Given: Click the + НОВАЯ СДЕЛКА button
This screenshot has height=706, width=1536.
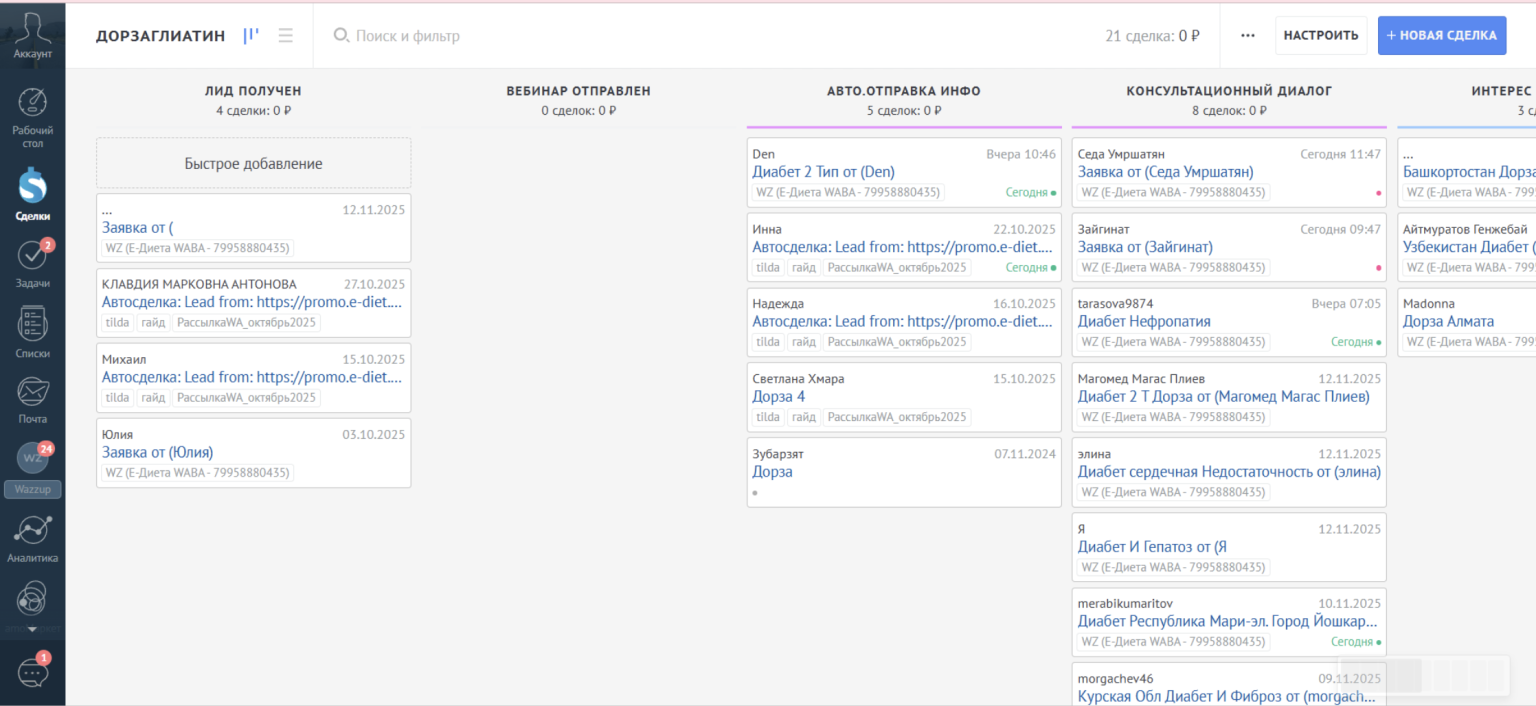Looking at the screenshot, I should (1441, 36).
